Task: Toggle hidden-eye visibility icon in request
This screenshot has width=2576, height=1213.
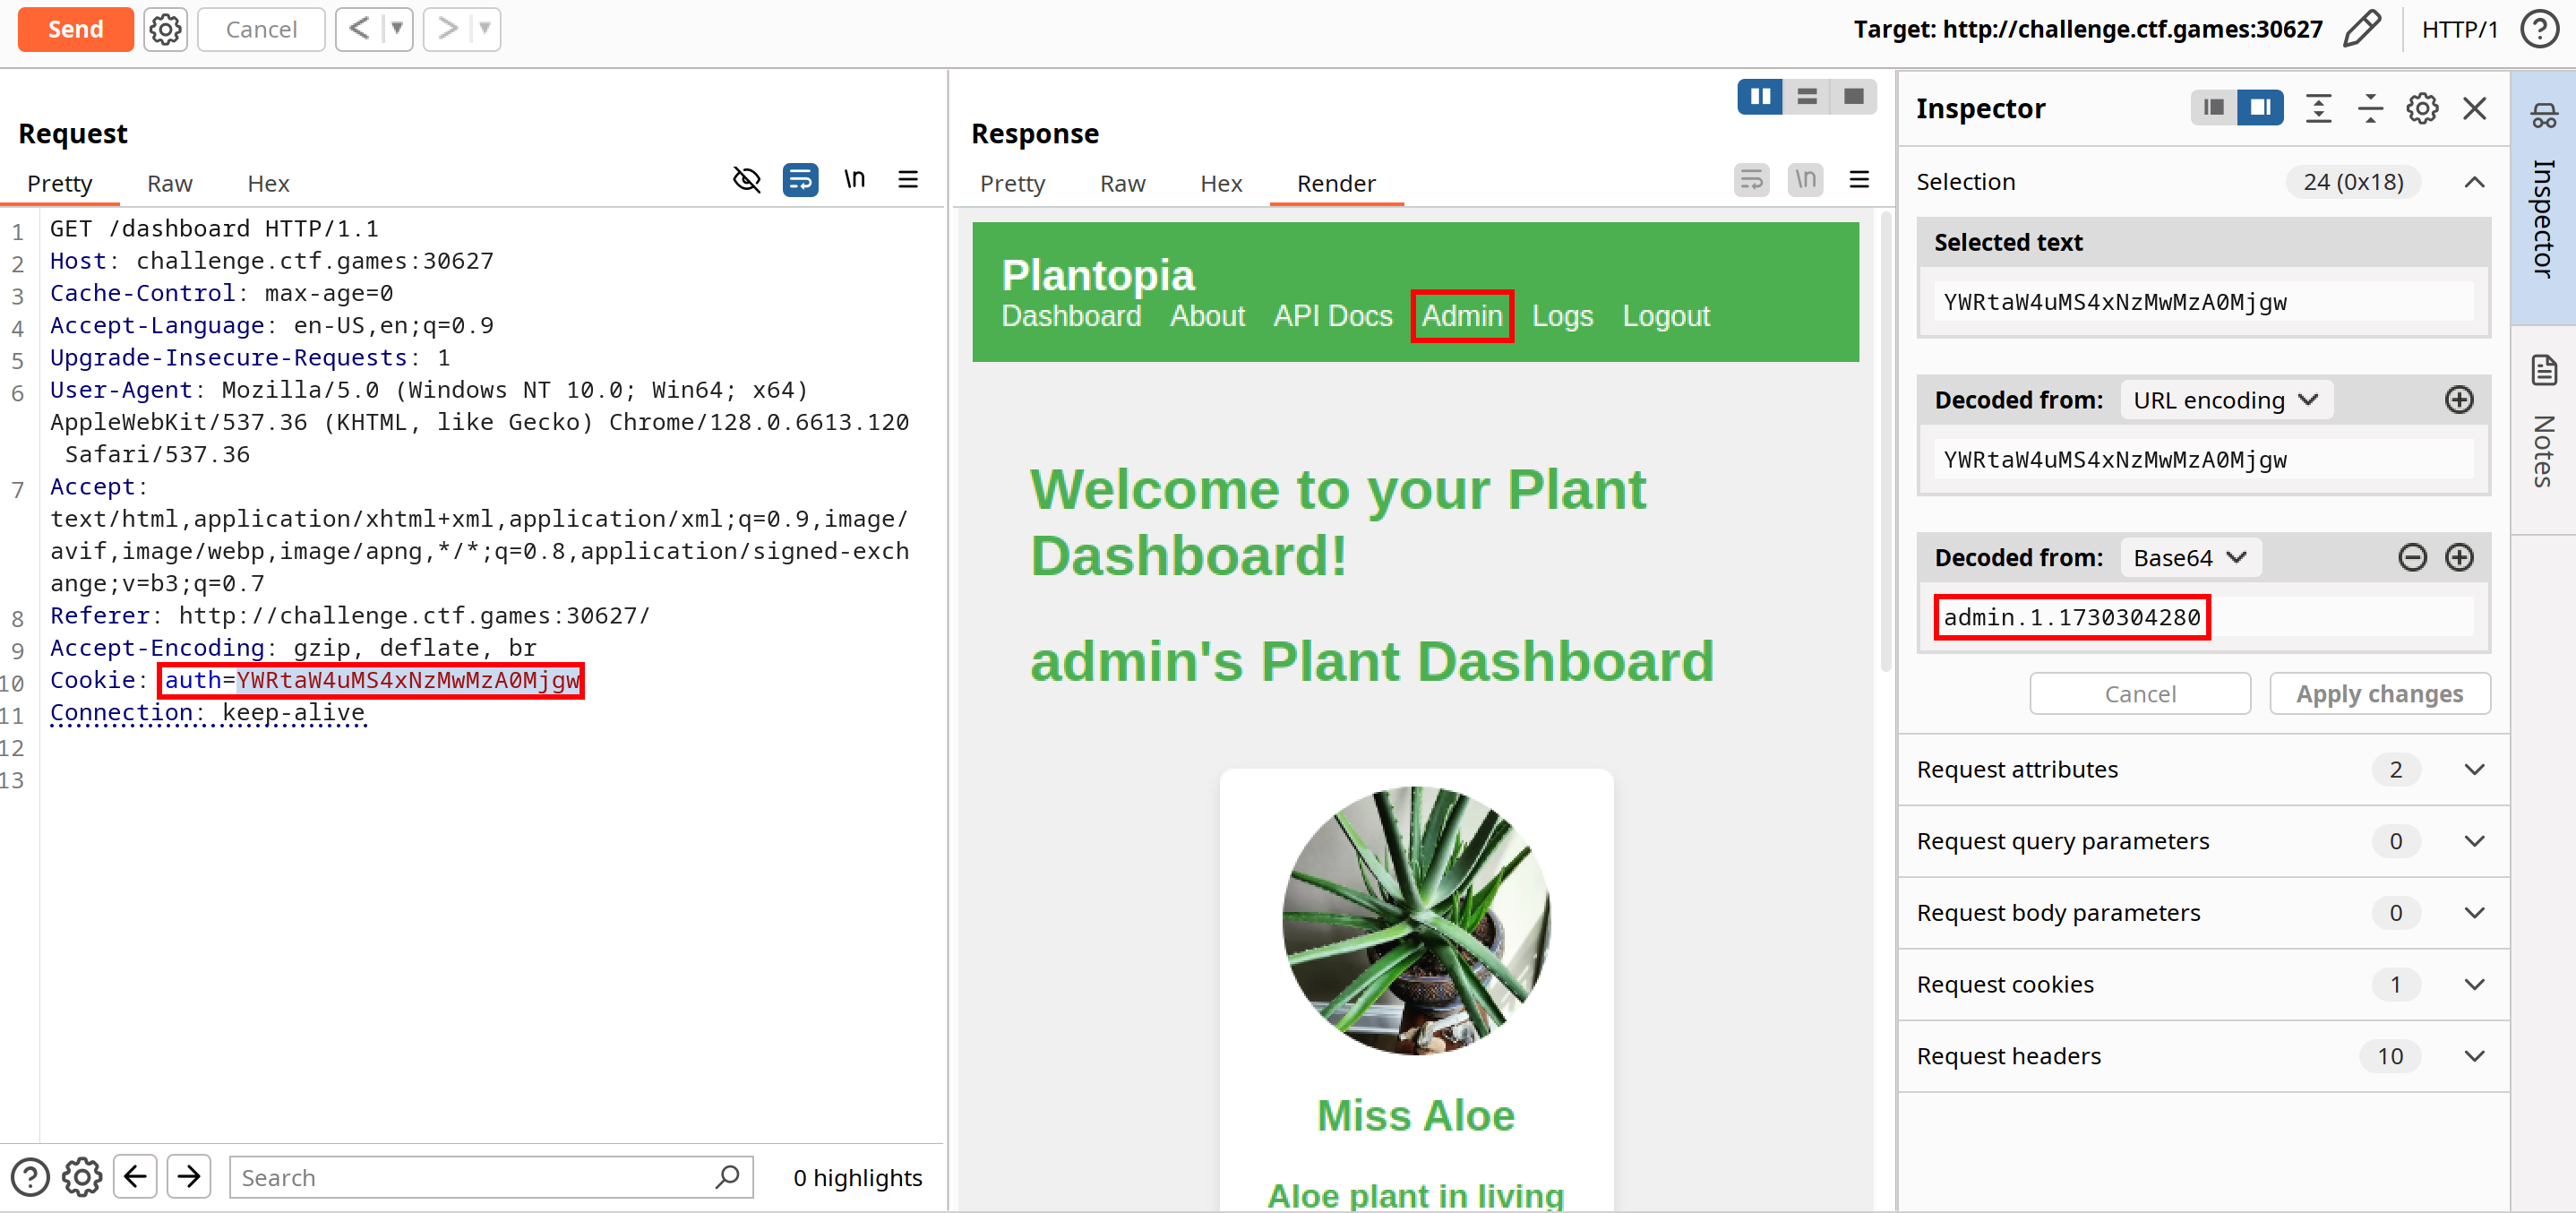Action: pyautogui.click(x=746, y=180)
